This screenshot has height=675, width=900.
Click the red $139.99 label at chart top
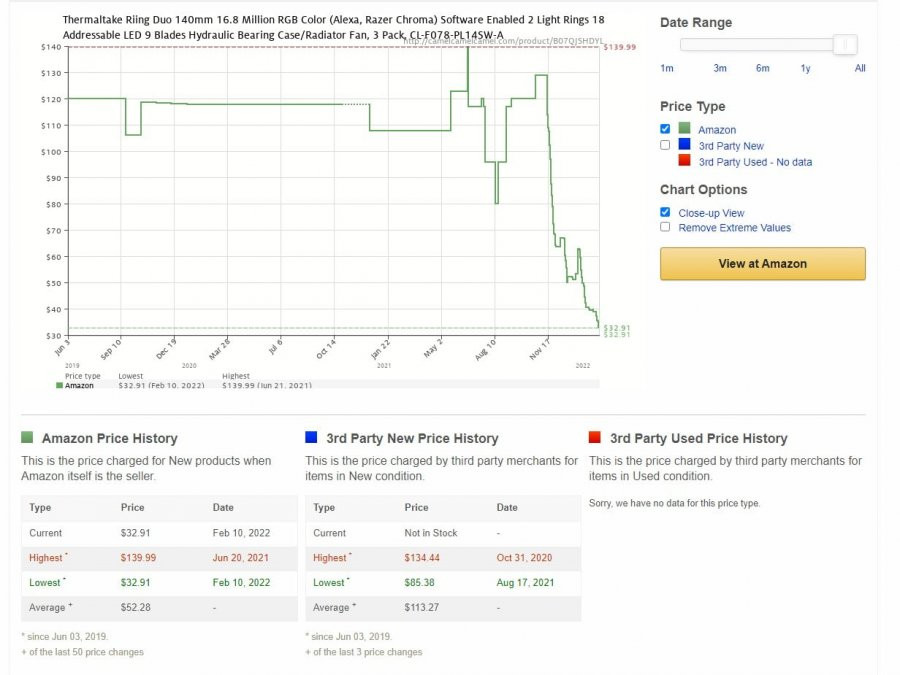(619, 47)
